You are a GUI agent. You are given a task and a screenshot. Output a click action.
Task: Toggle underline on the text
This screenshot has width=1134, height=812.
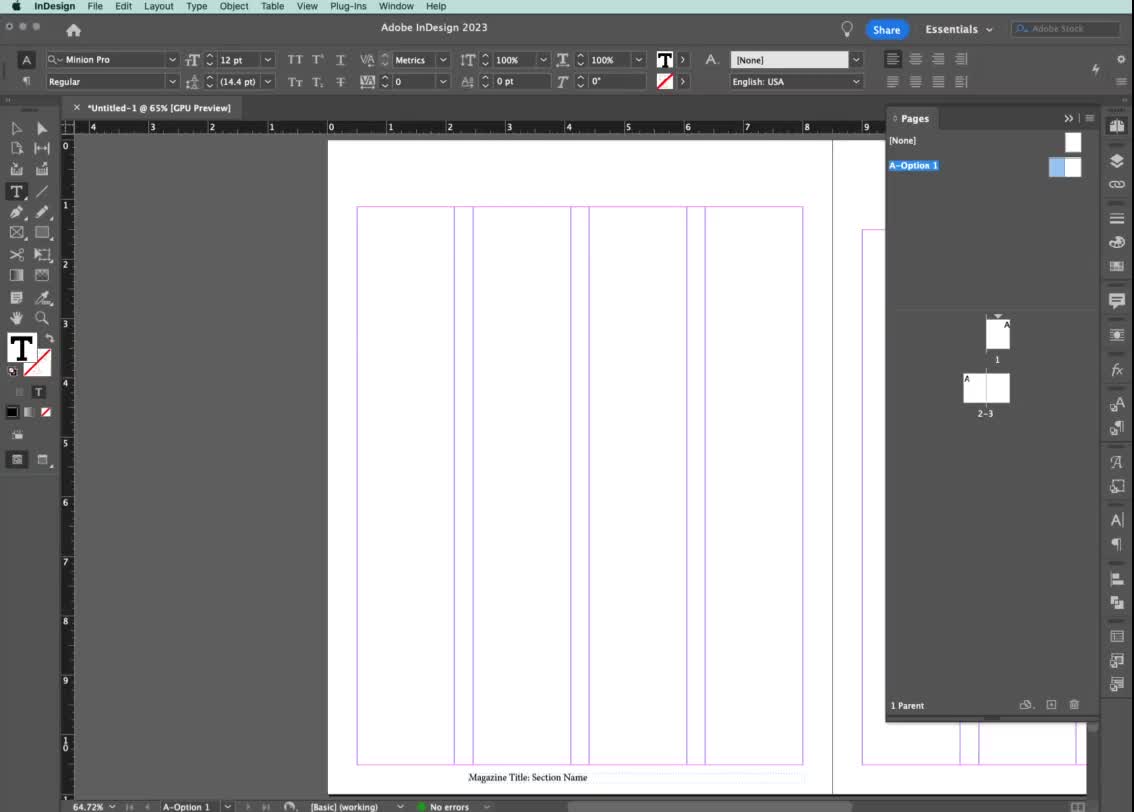coord(339,59)
